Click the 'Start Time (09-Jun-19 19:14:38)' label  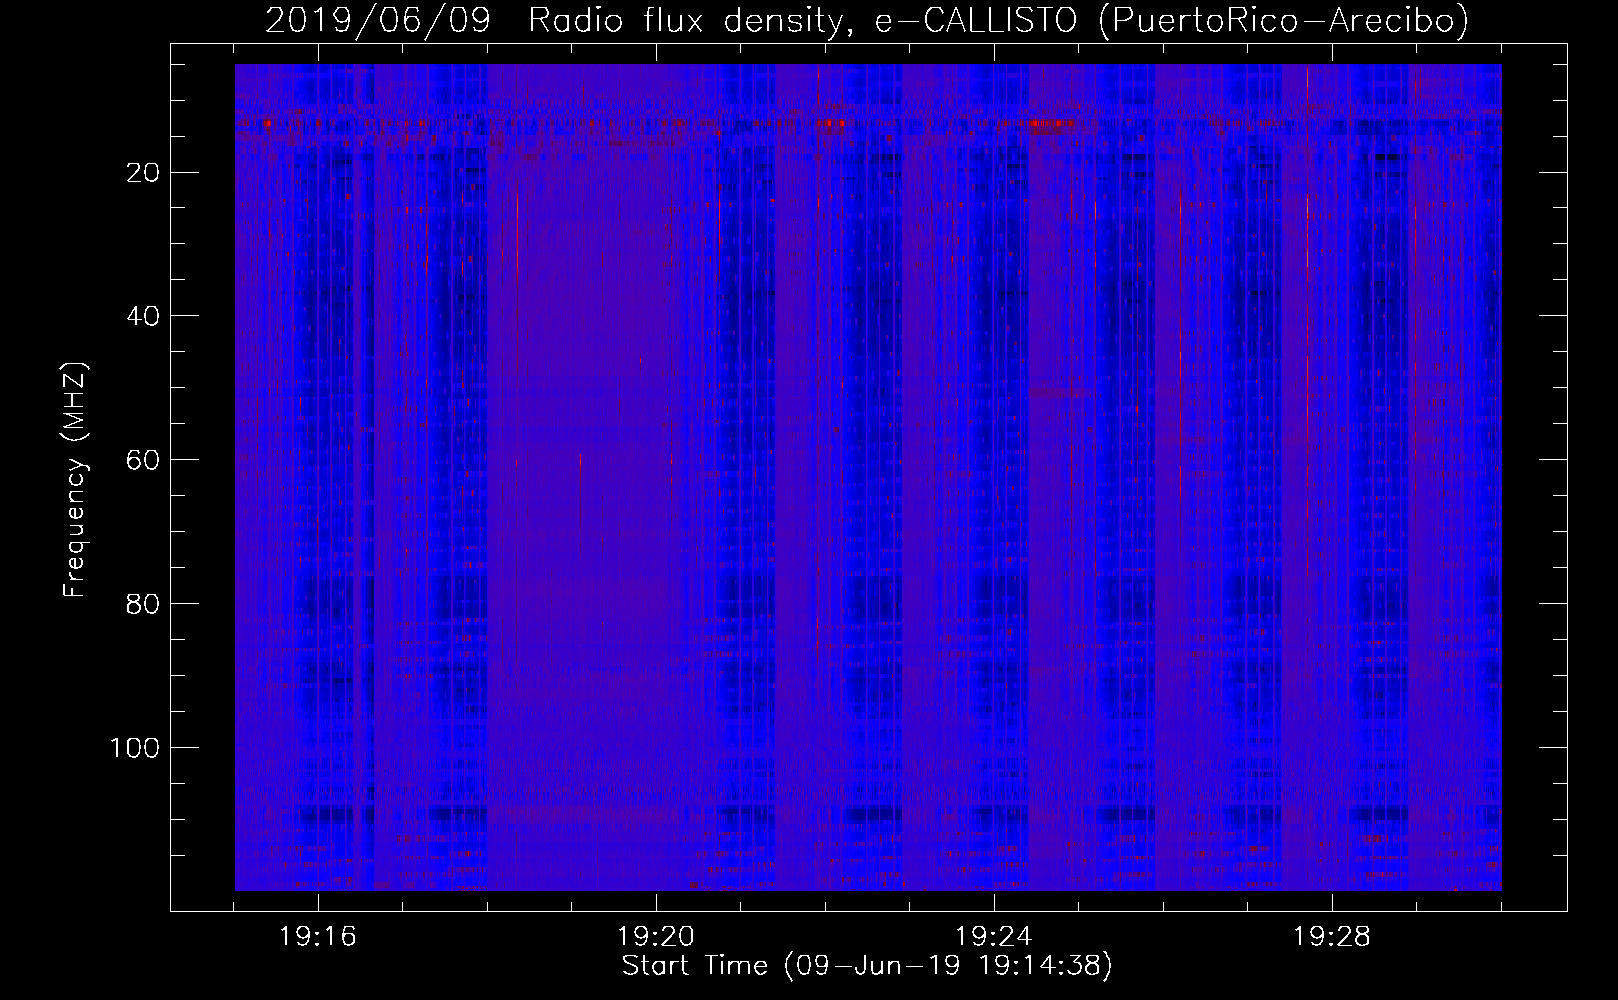pos(867,966)
